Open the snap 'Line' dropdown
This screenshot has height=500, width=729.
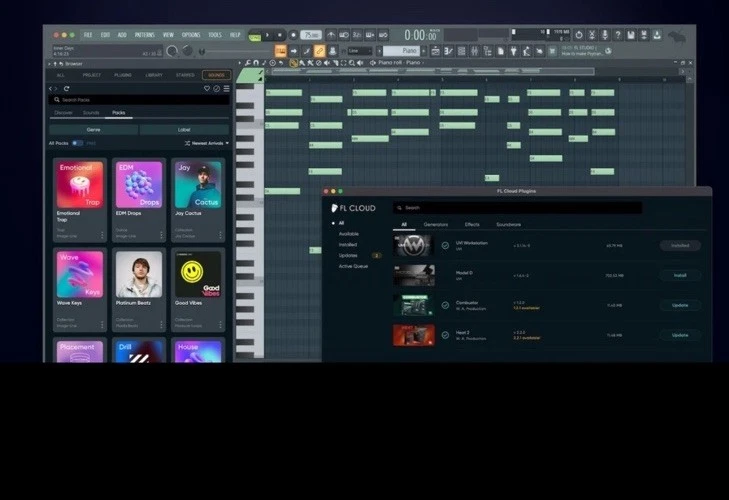[x=360, y=51]
